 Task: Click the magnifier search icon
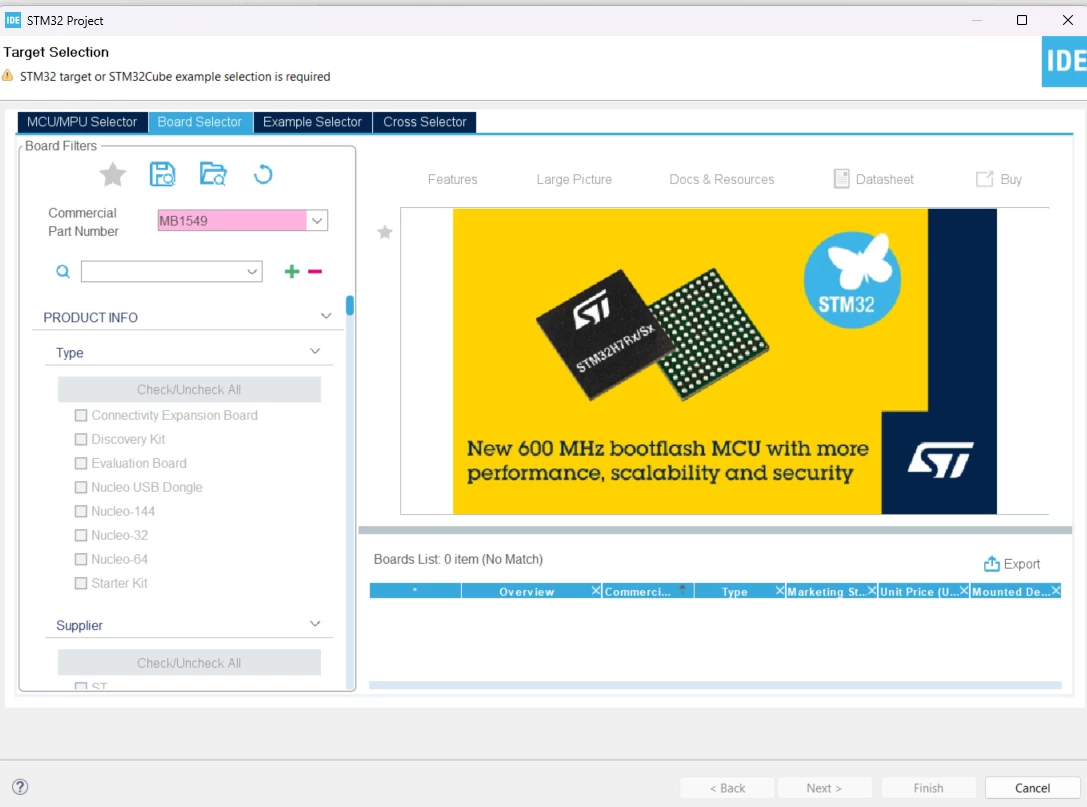[63, 271]
